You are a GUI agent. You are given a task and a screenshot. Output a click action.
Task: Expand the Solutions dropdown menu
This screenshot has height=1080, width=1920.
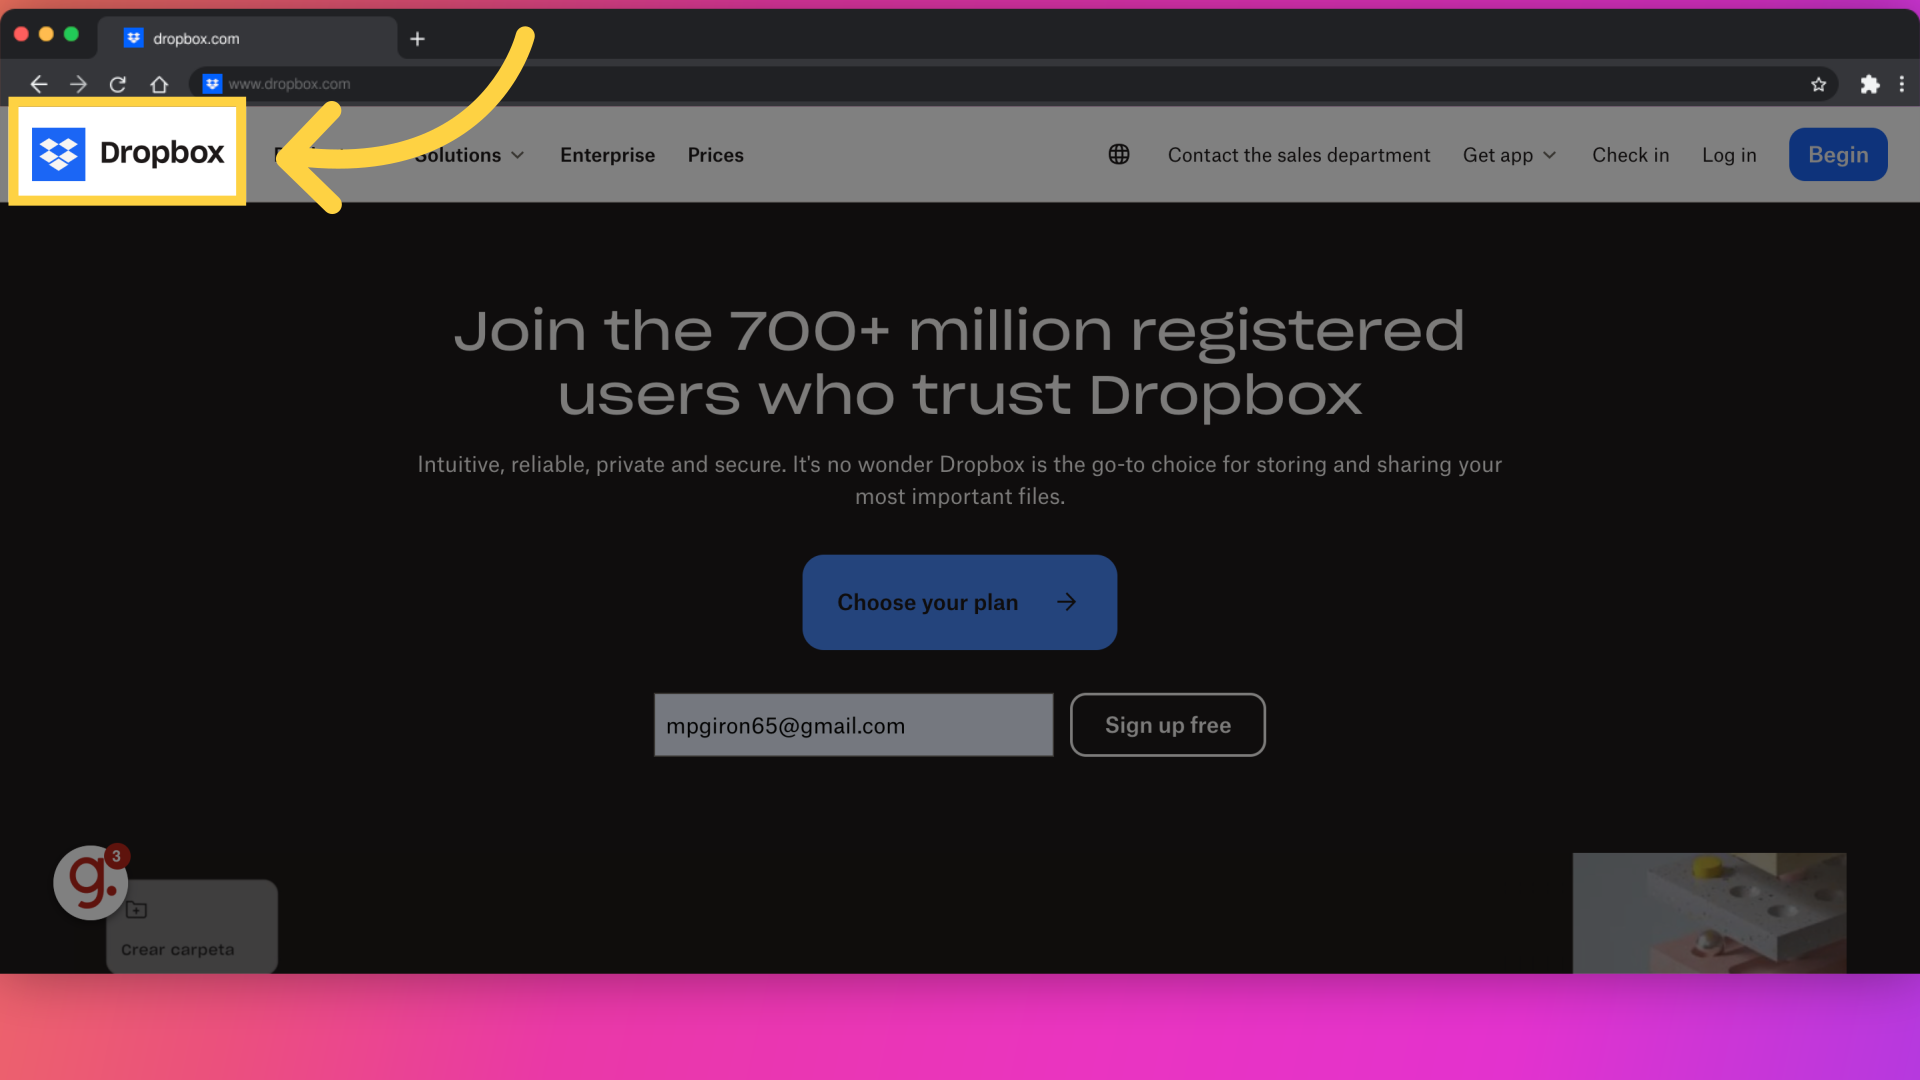[x=467, y=156]
